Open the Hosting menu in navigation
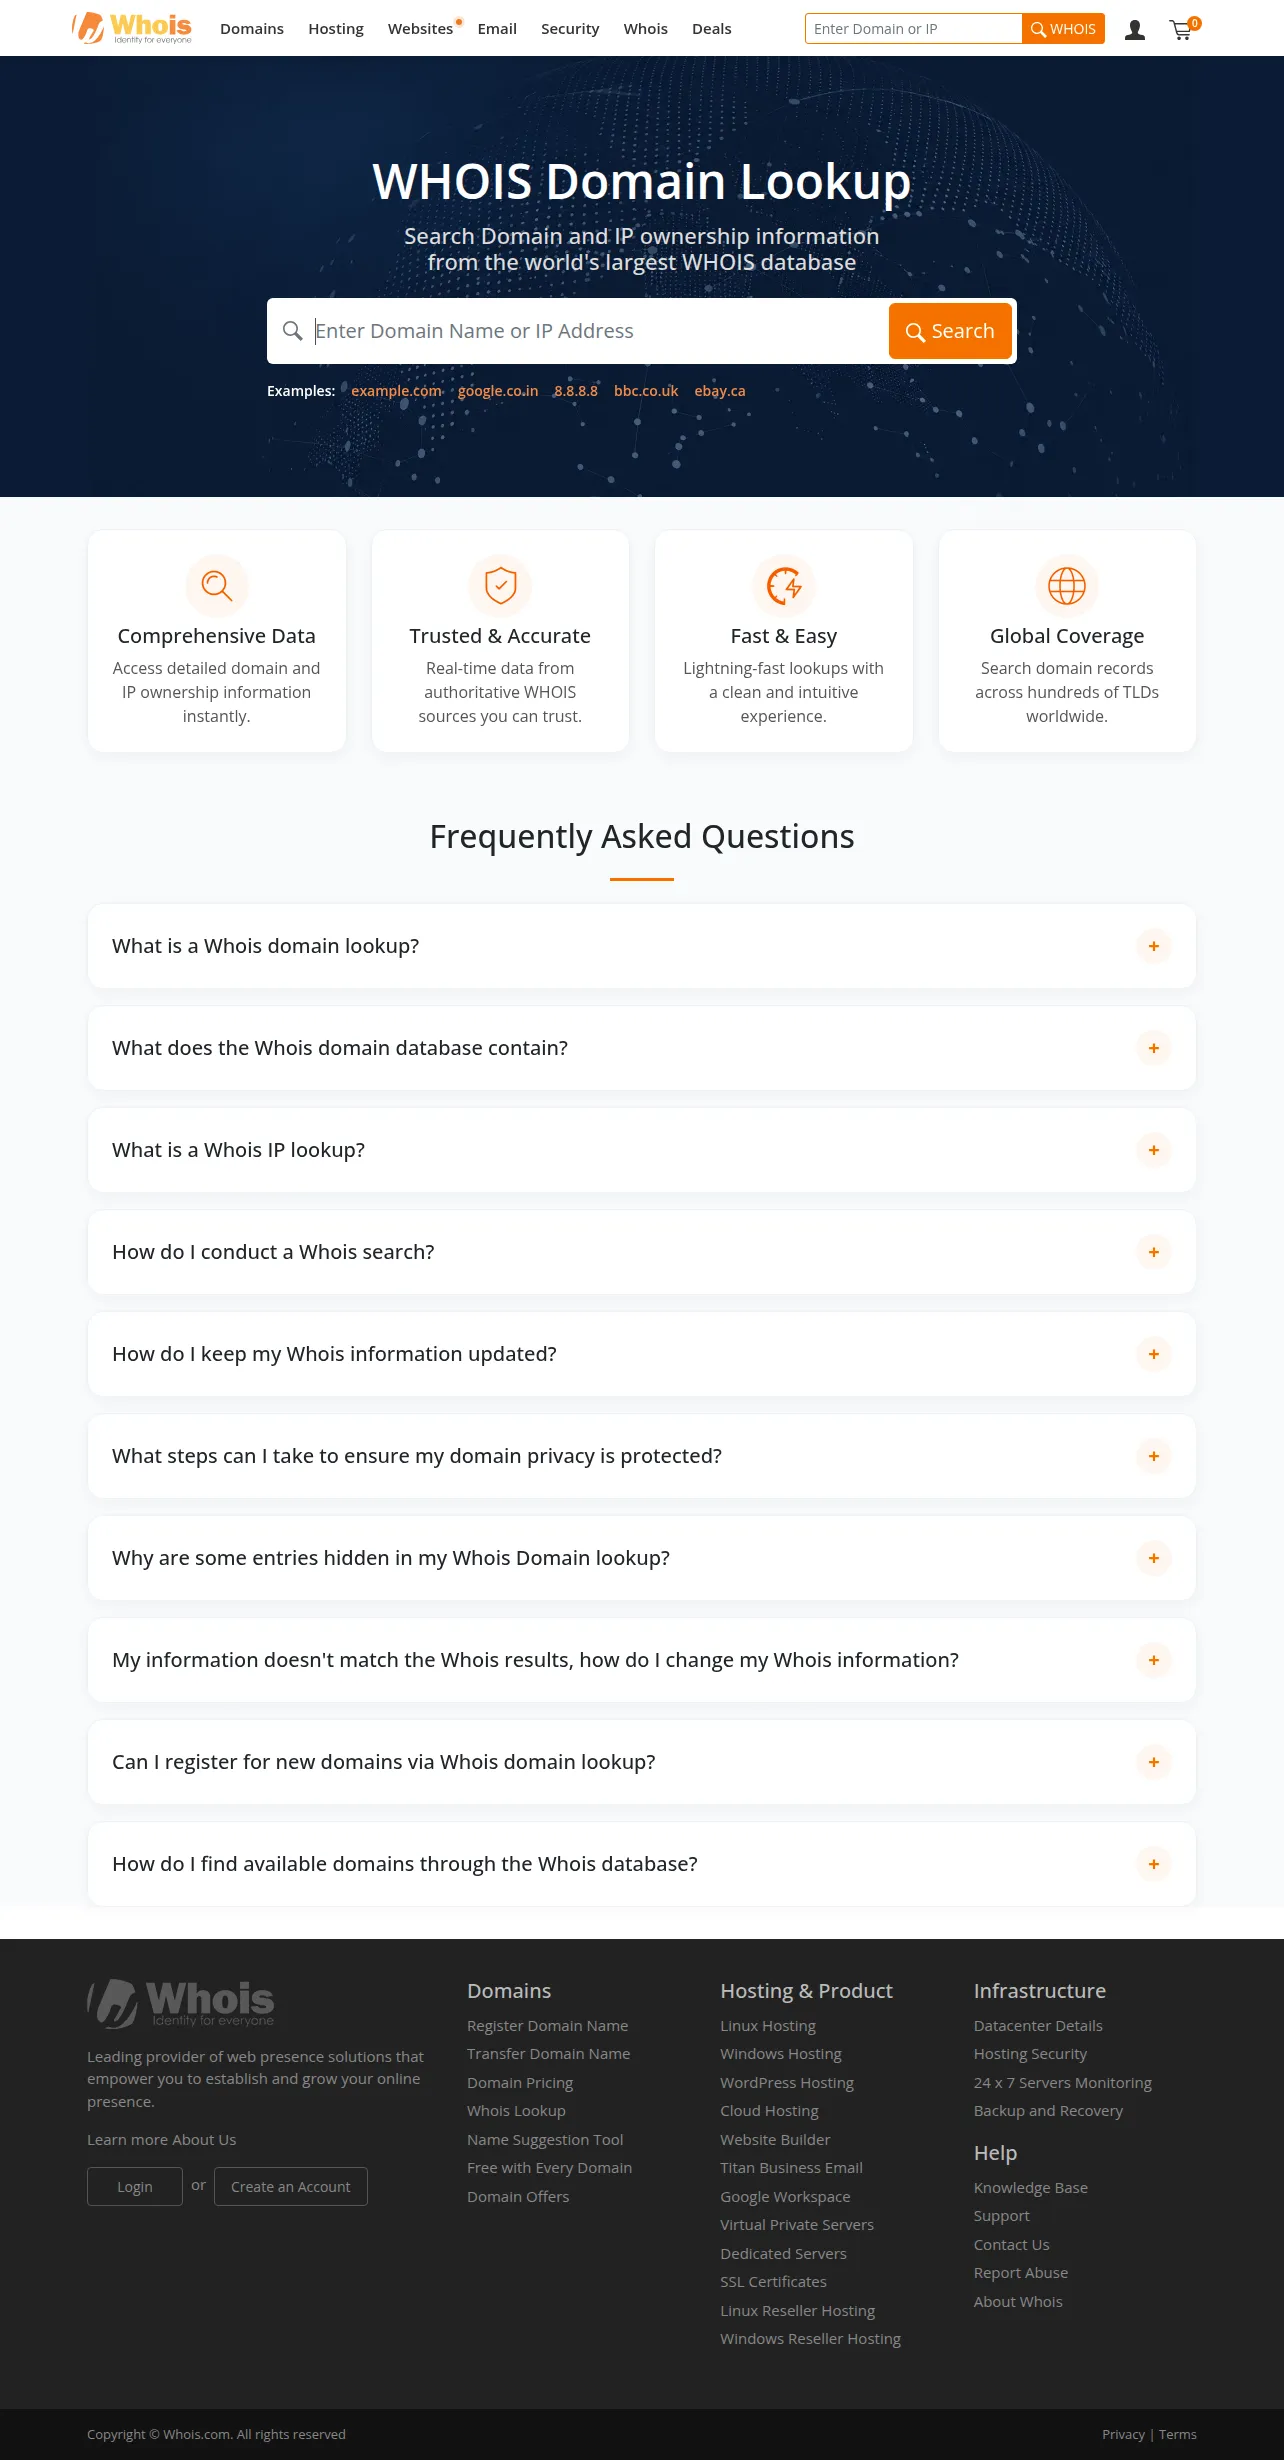The width and height of the screenshot is (1284, 2460). tap(336, 29)
